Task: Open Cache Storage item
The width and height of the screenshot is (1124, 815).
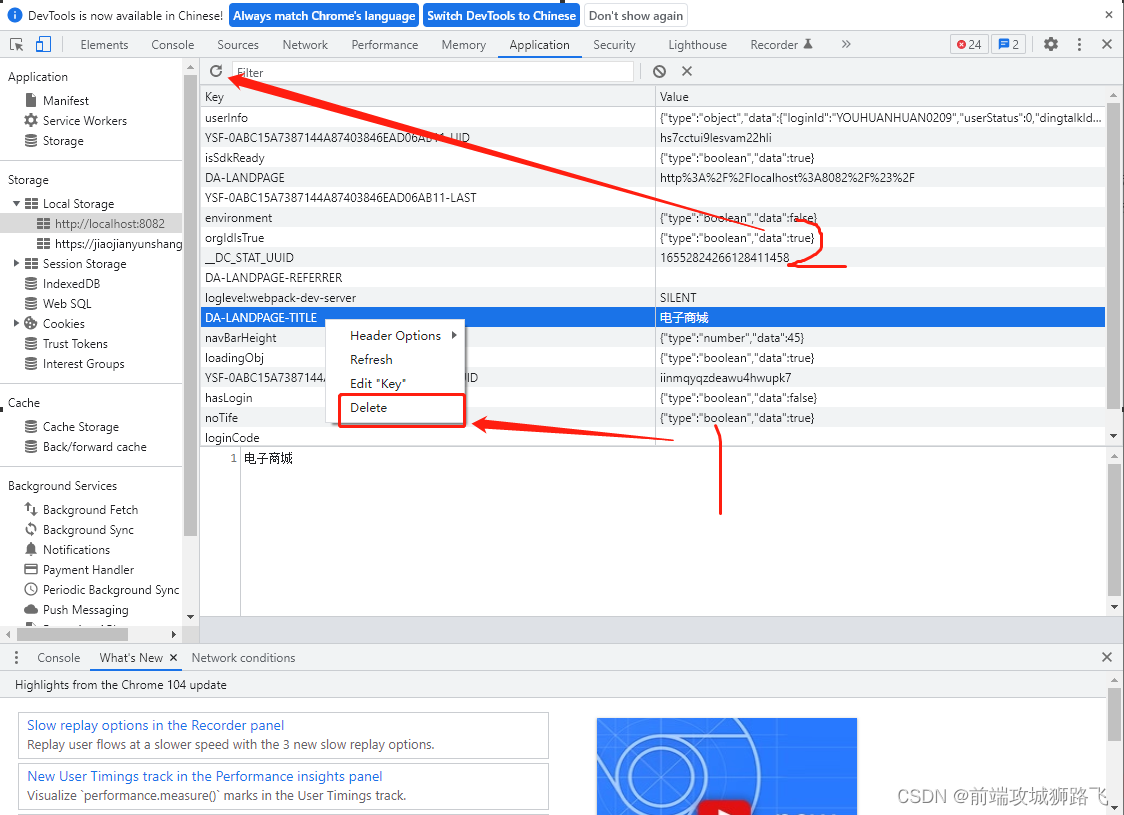Action: [80, 426]
